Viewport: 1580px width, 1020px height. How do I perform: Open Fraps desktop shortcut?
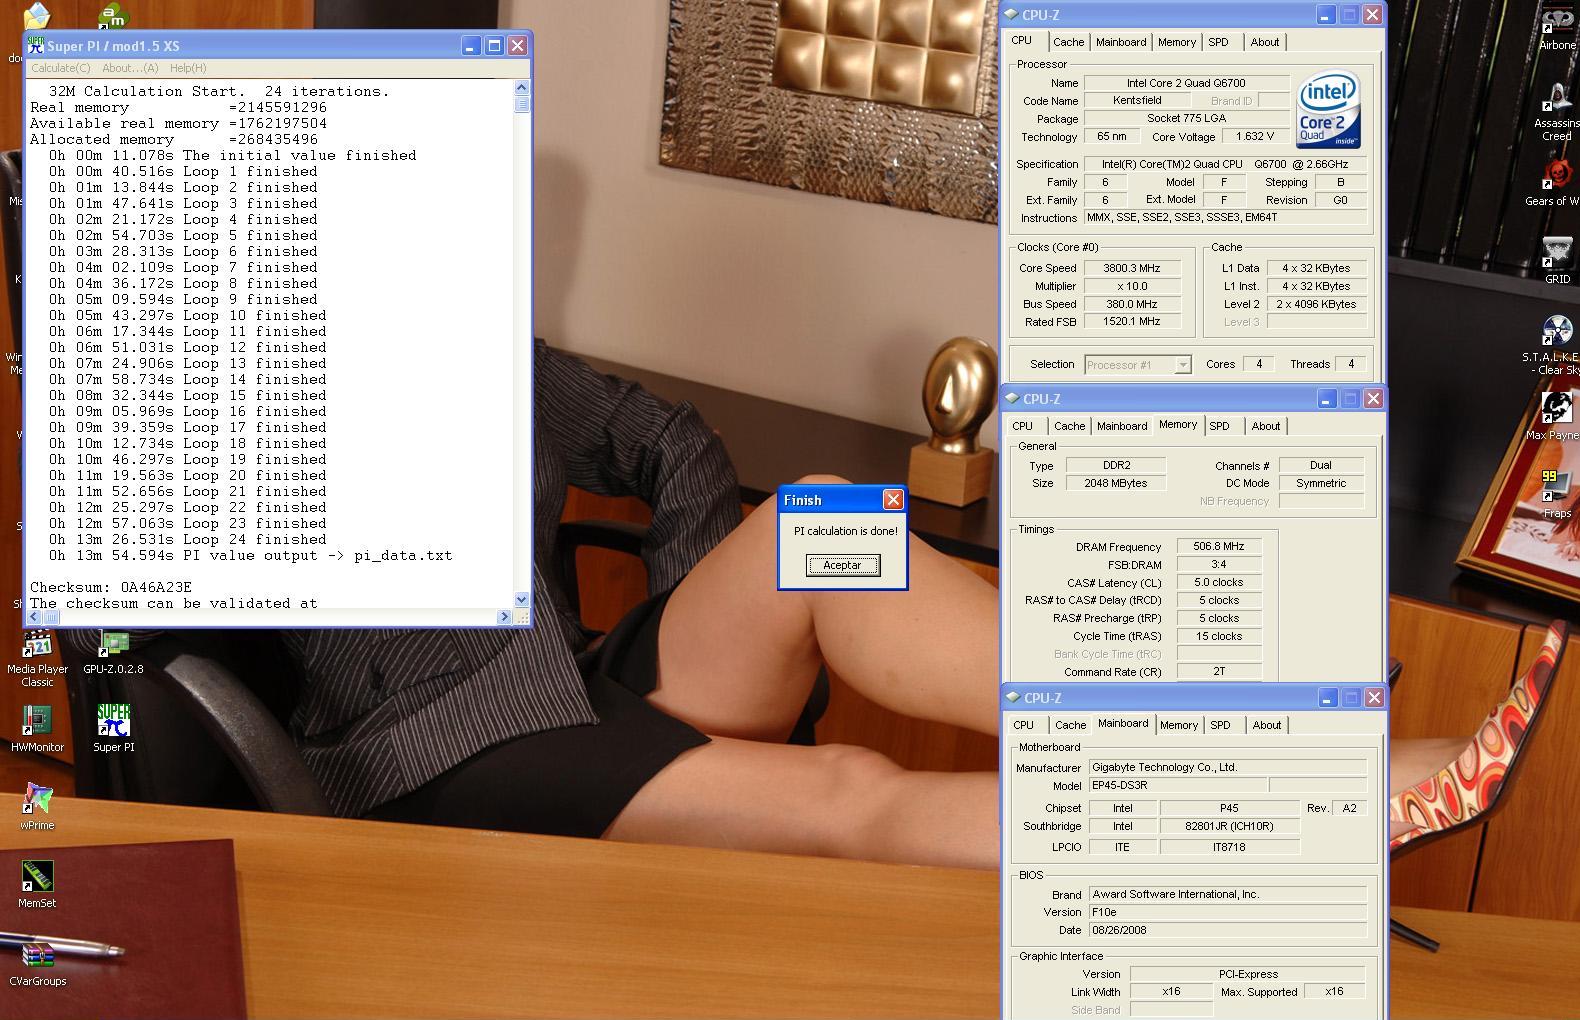[x=1556, y=494]
